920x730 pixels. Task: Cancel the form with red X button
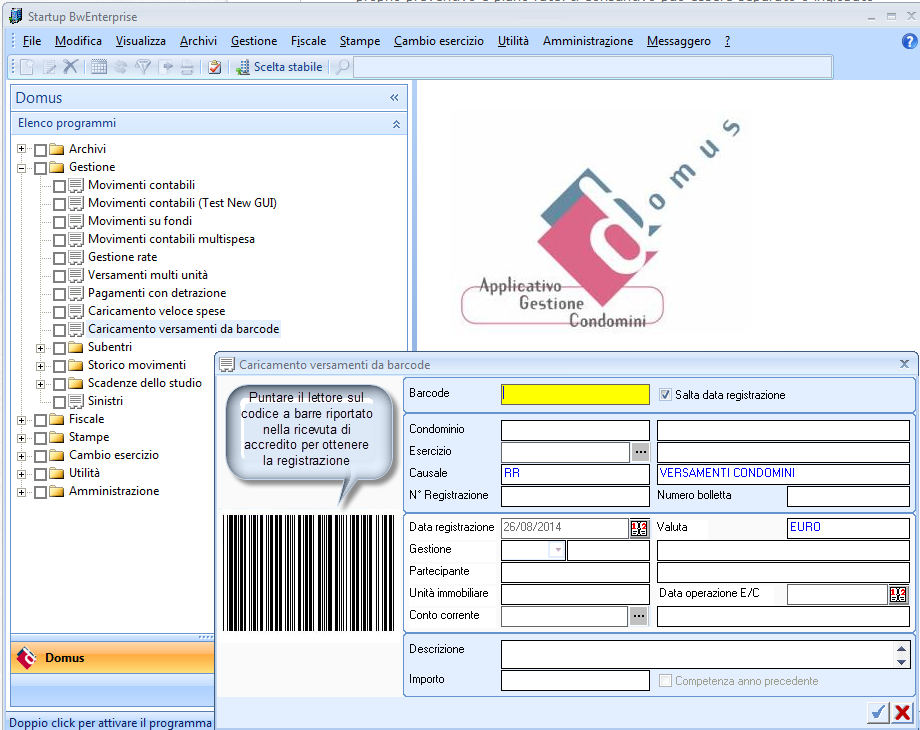[902, 712]
